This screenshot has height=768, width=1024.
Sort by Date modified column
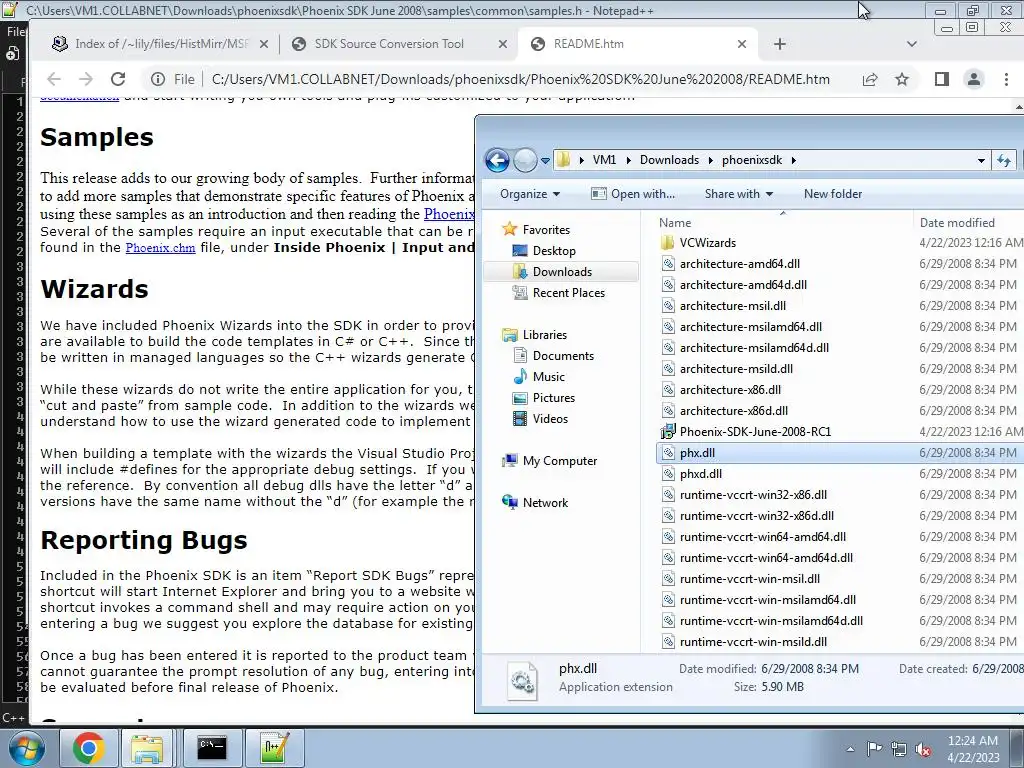tap(957, 223)
